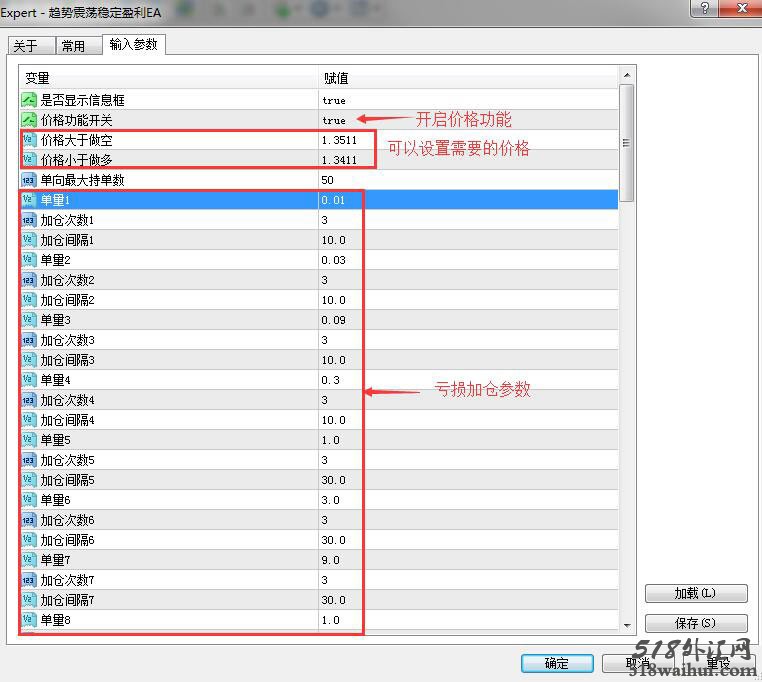The width and height of the screenshot is (762, 682).
Task: Click the 10.0 value of 加仓间隔1
Action: pos(333,240)
